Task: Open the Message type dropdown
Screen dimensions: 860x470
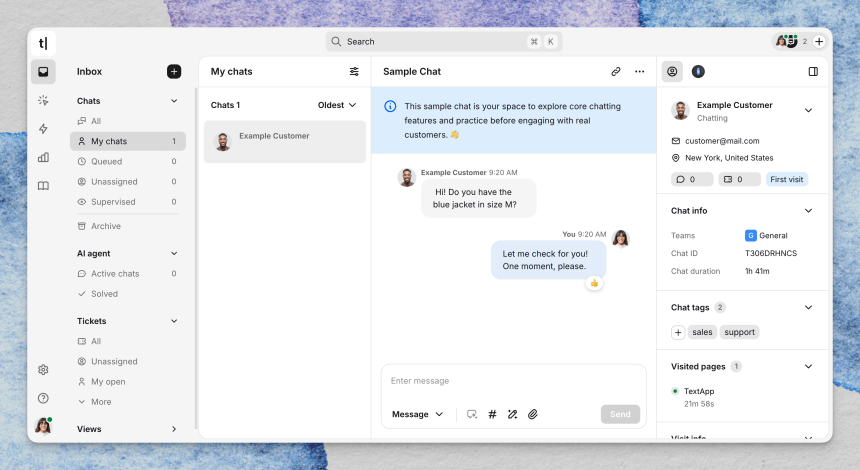Action: [x=417, y=414]
